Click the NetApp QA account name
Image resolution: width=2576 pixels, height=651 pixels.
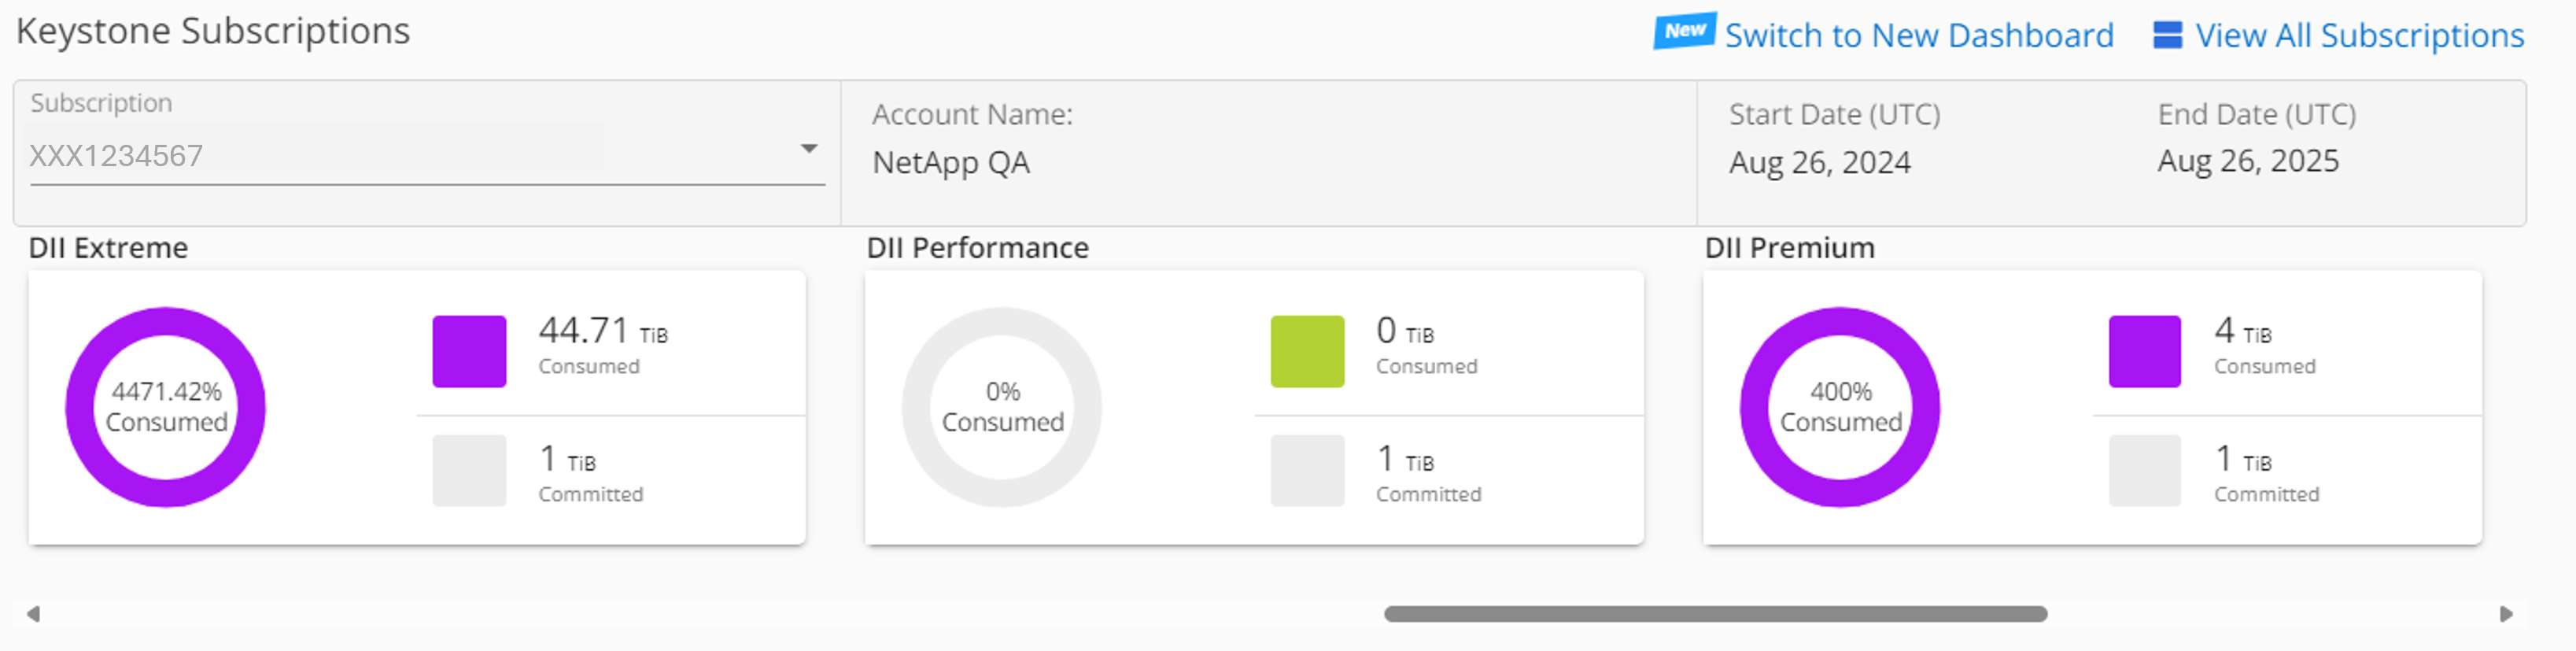(x=950, y=162)
